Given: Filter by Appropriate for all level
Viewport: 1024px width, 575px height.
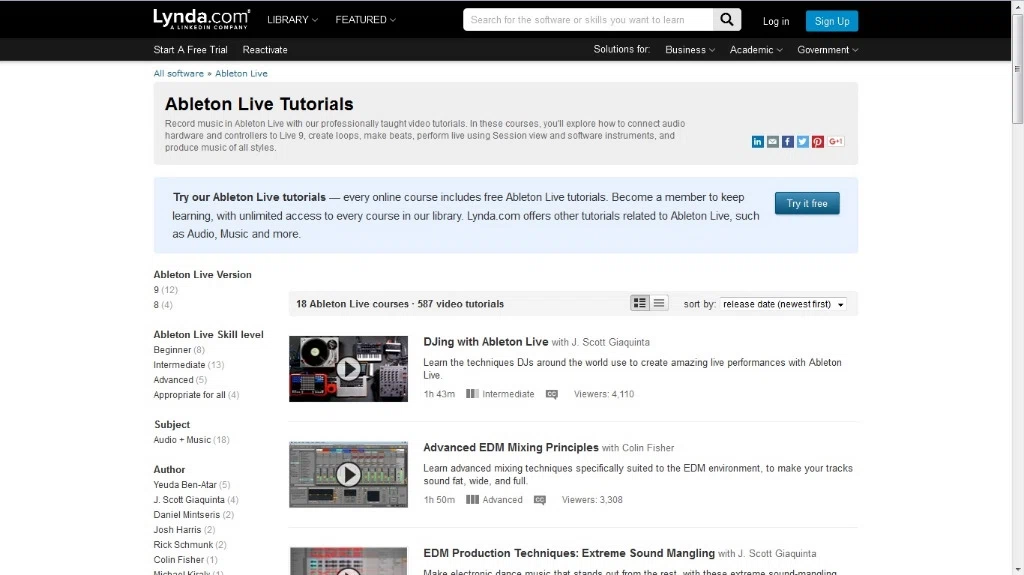Looking at the screenshot, I should pyautogui.click(x=196, y=395).
